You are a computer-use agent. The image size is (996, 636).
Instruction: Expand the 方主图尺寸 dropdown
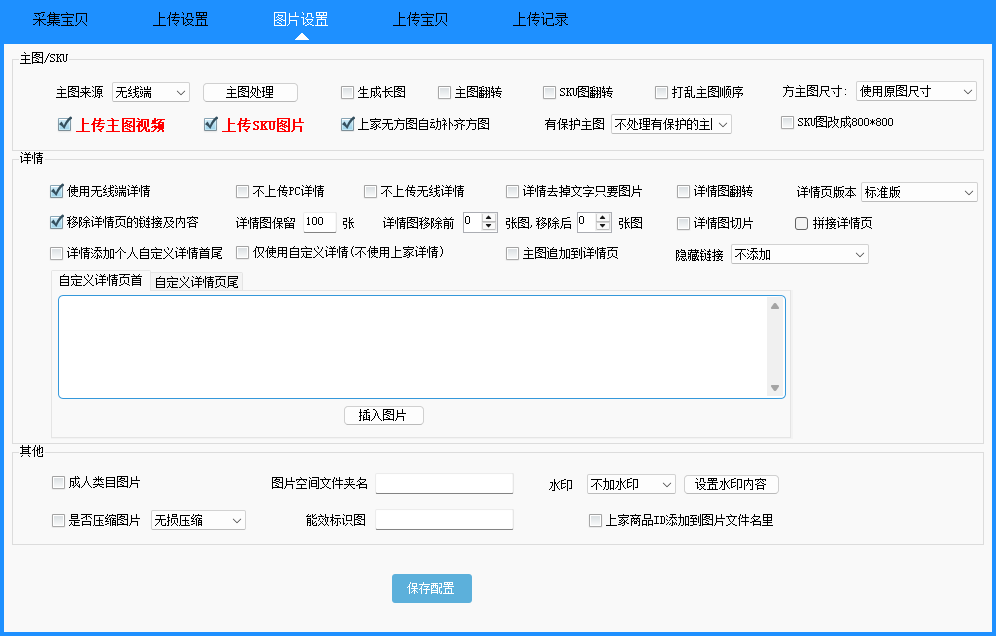(915, 91)
